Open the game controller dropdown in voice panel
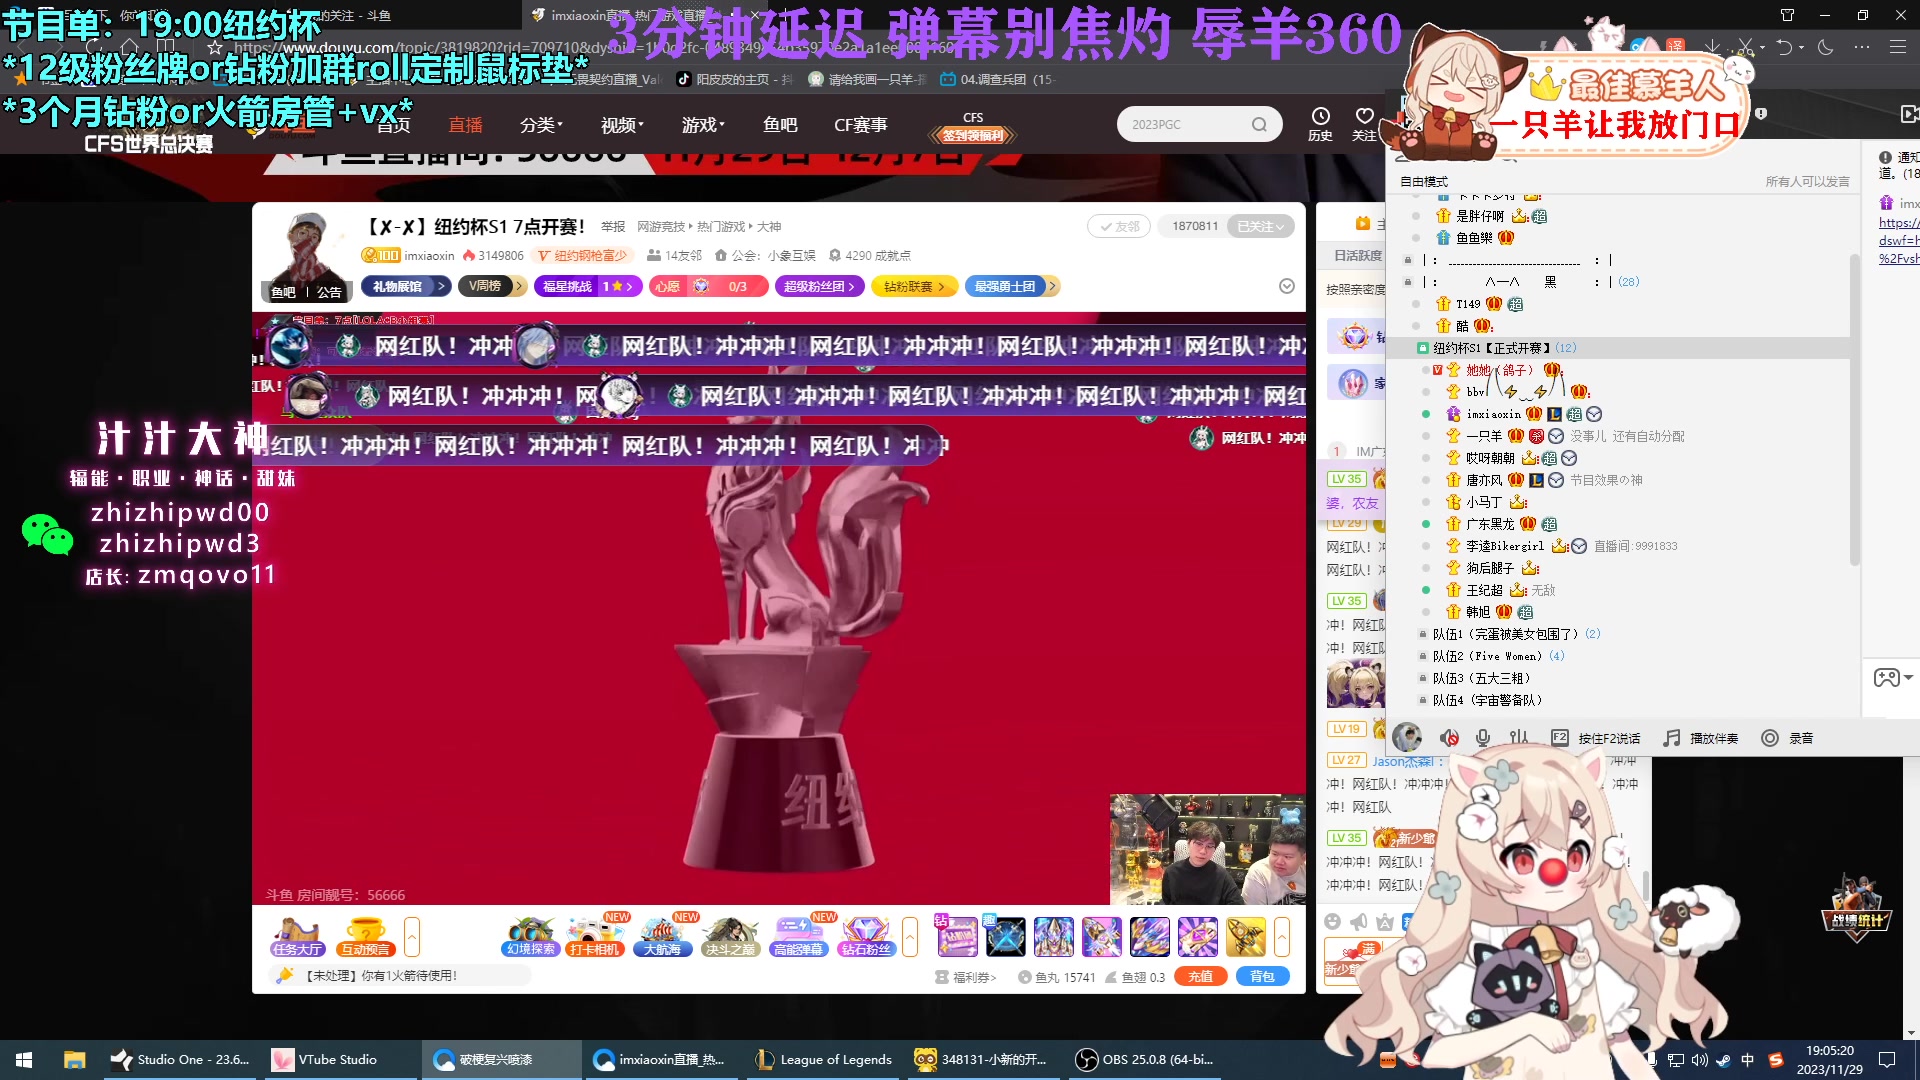 pyautogui.click(x=1892, y=678)
